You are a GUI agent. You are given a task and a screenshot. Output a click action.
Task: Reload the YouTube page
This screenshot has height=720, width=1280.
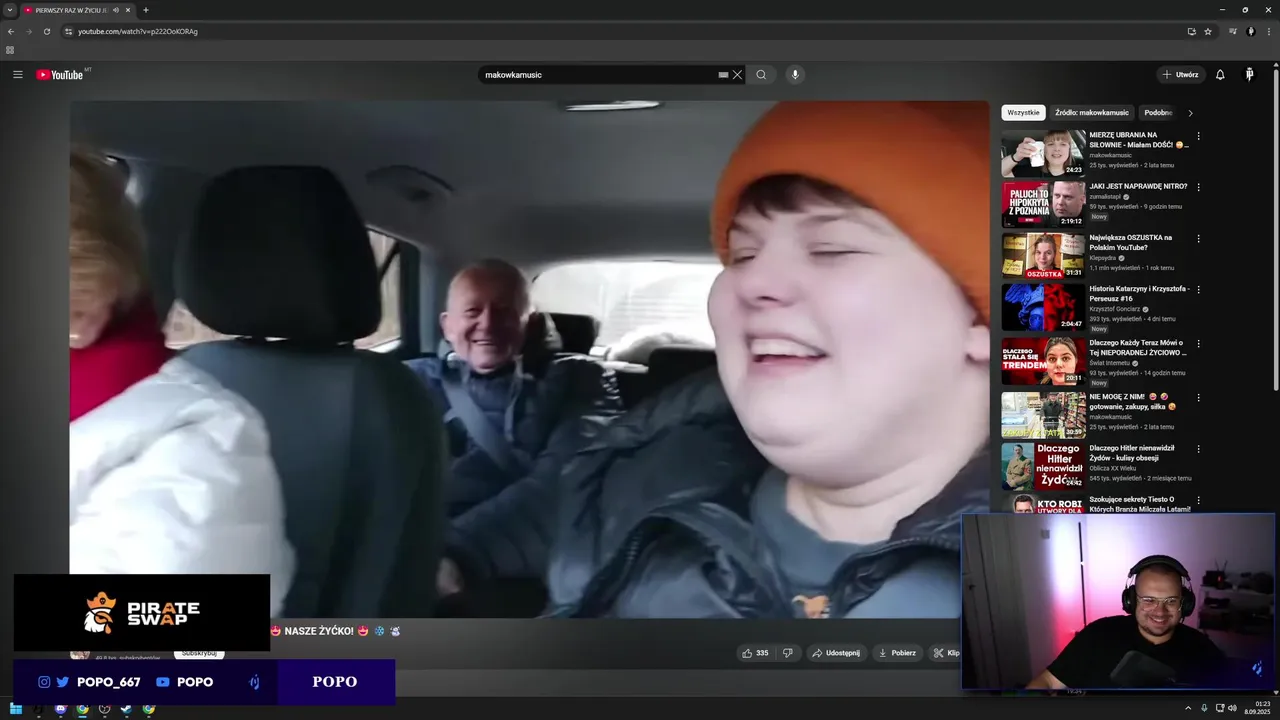tap(46, 31)
